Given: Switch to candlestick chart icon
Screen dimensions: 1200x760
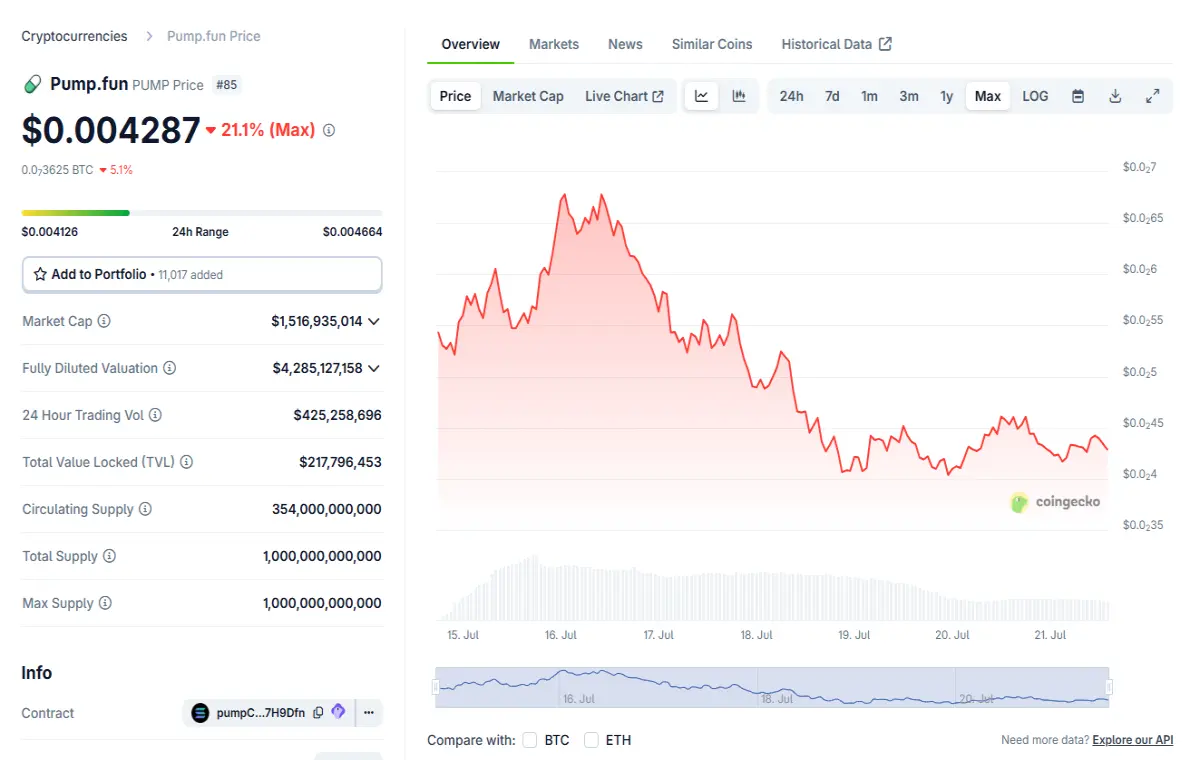Looking at the screenshot, I should tap(739, 96).
